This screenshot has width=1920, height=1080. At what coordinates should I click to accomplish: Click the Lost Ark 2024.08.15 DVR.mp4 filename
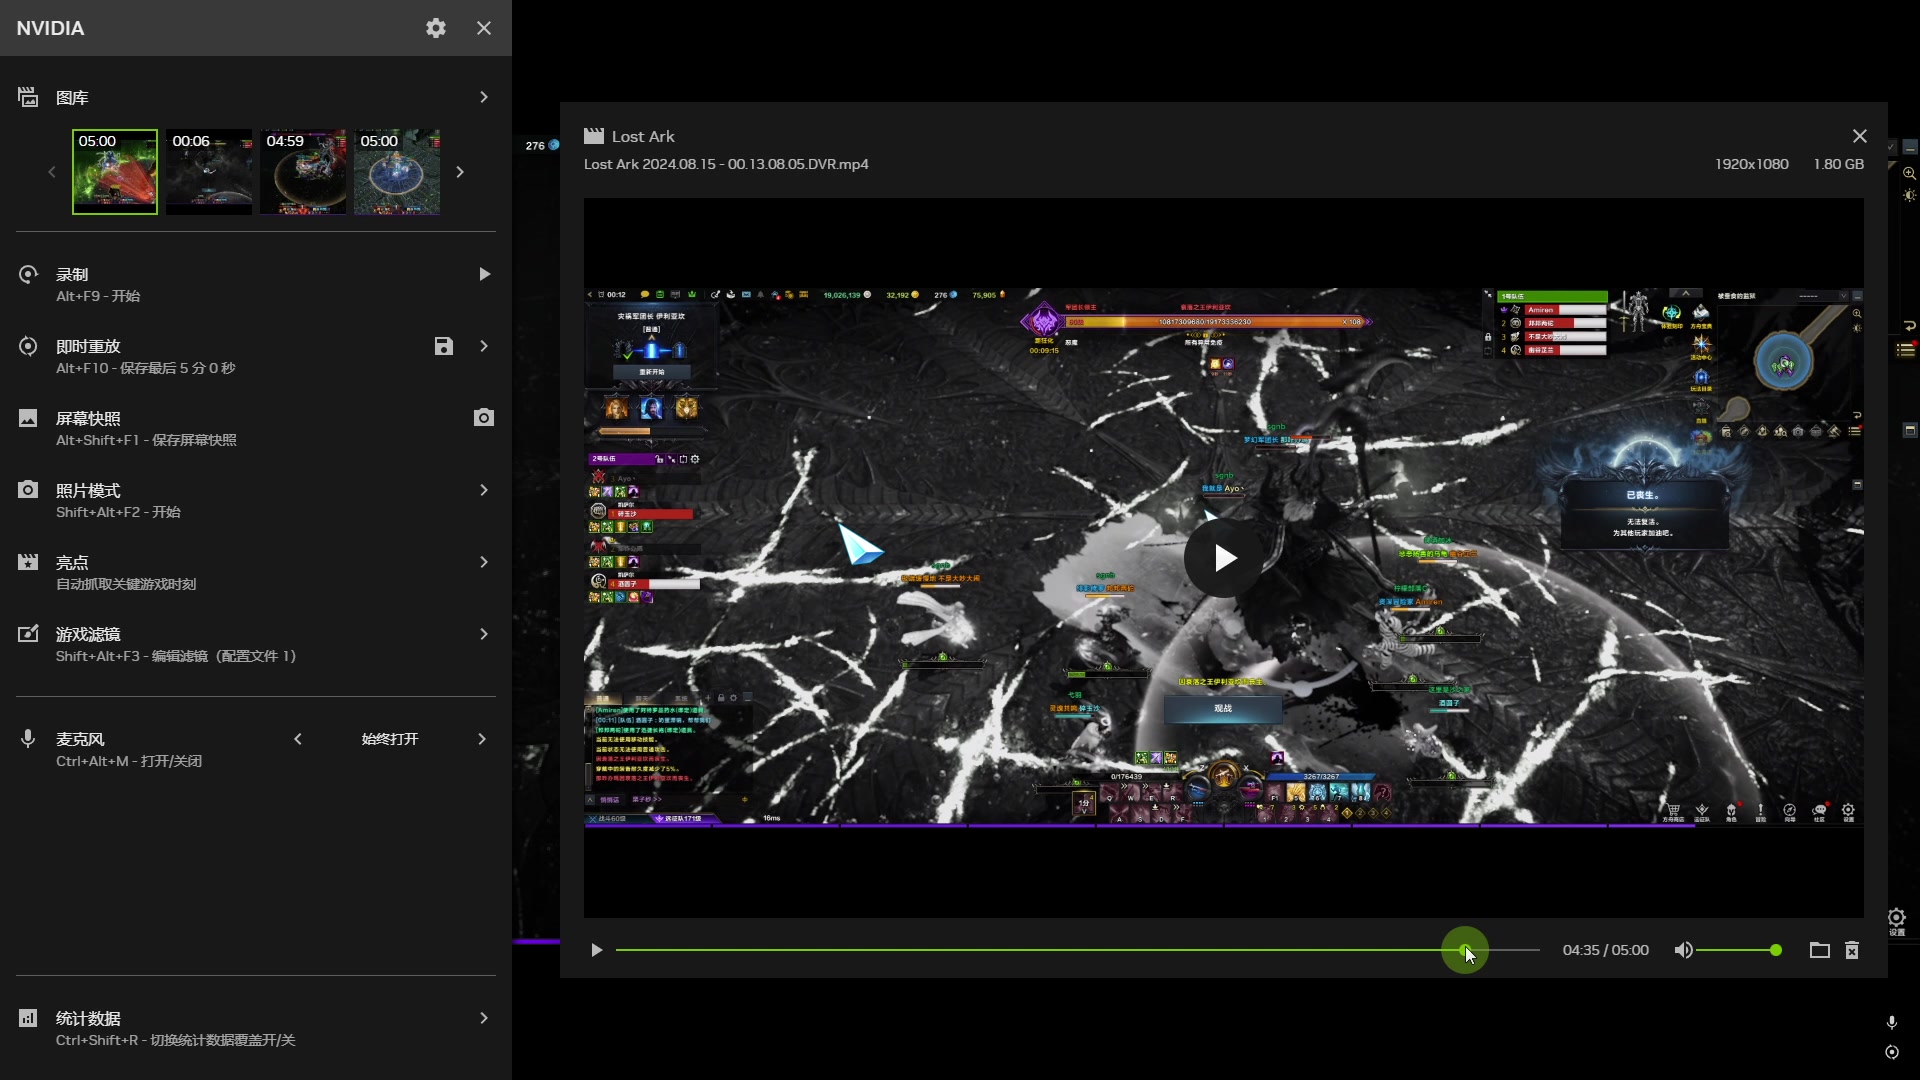(726, 164)
